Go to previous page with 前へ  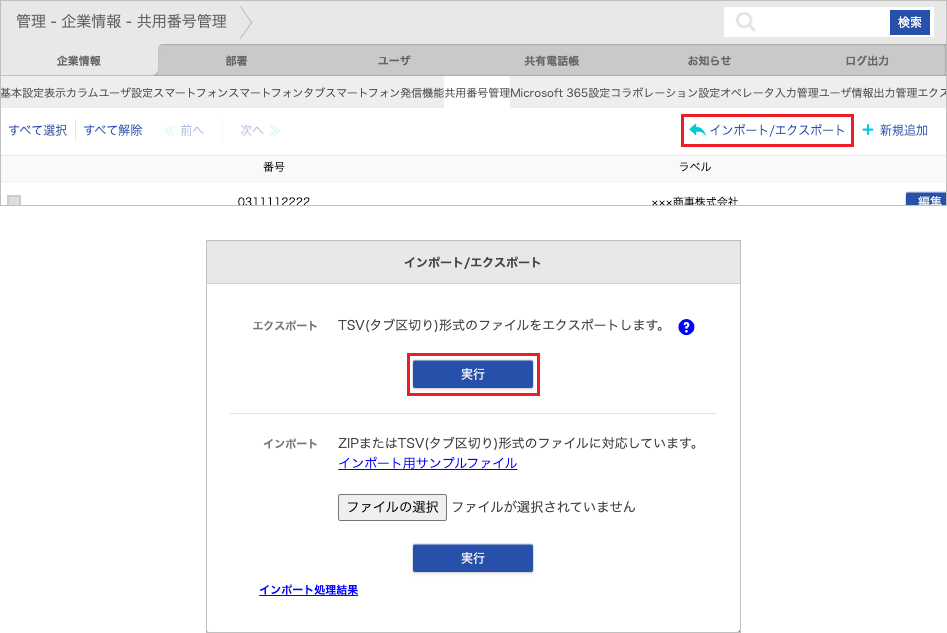(x=185, y=130)
